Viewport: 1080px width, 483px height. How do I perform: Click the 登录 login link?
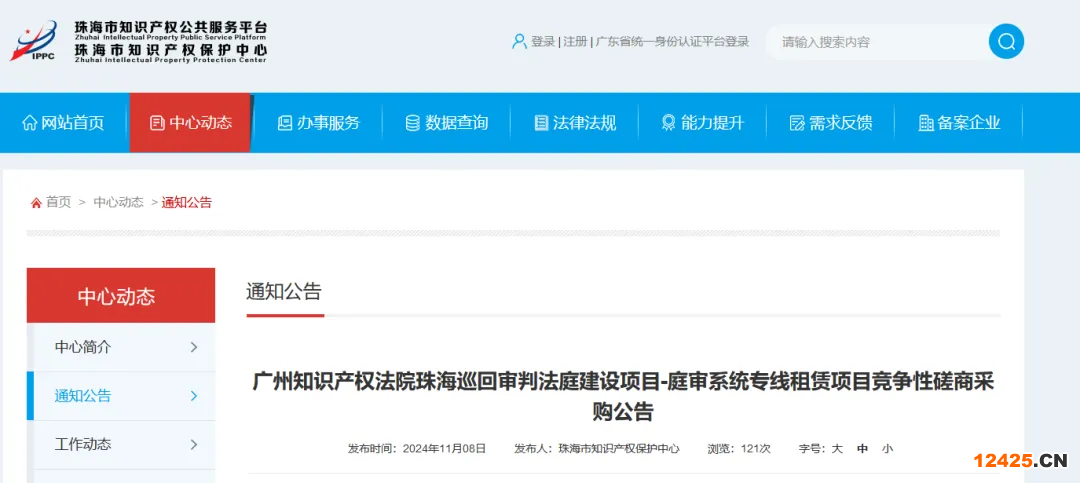543,41
